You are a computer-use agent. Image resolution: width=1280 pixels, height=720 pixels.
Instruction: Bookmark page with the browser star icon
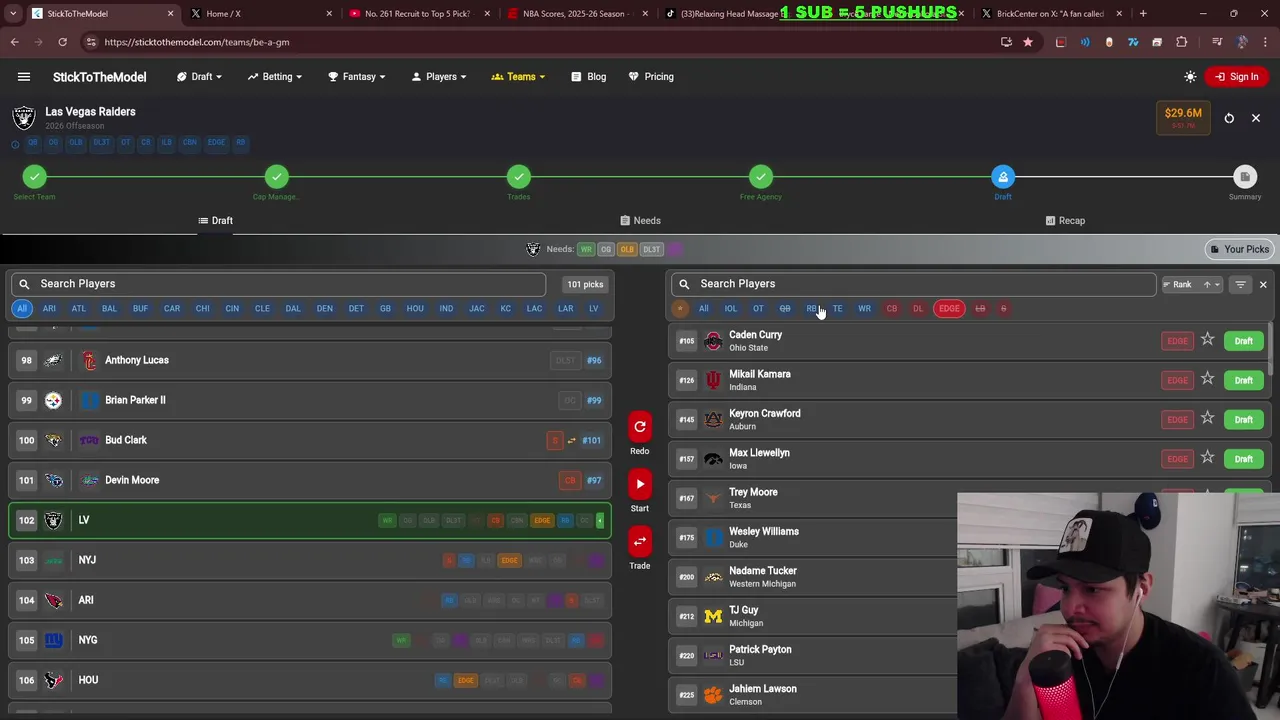(1027, 42)
